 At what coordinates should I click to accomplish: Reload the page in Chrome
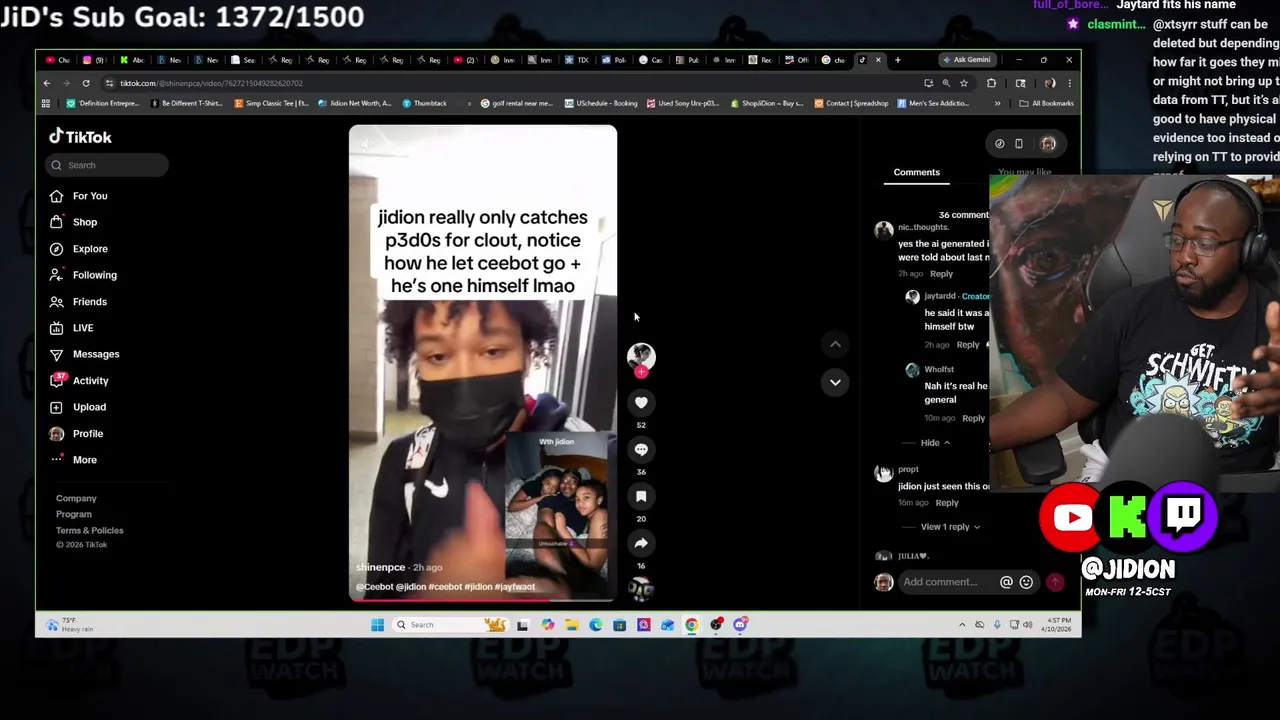[86, 83]
